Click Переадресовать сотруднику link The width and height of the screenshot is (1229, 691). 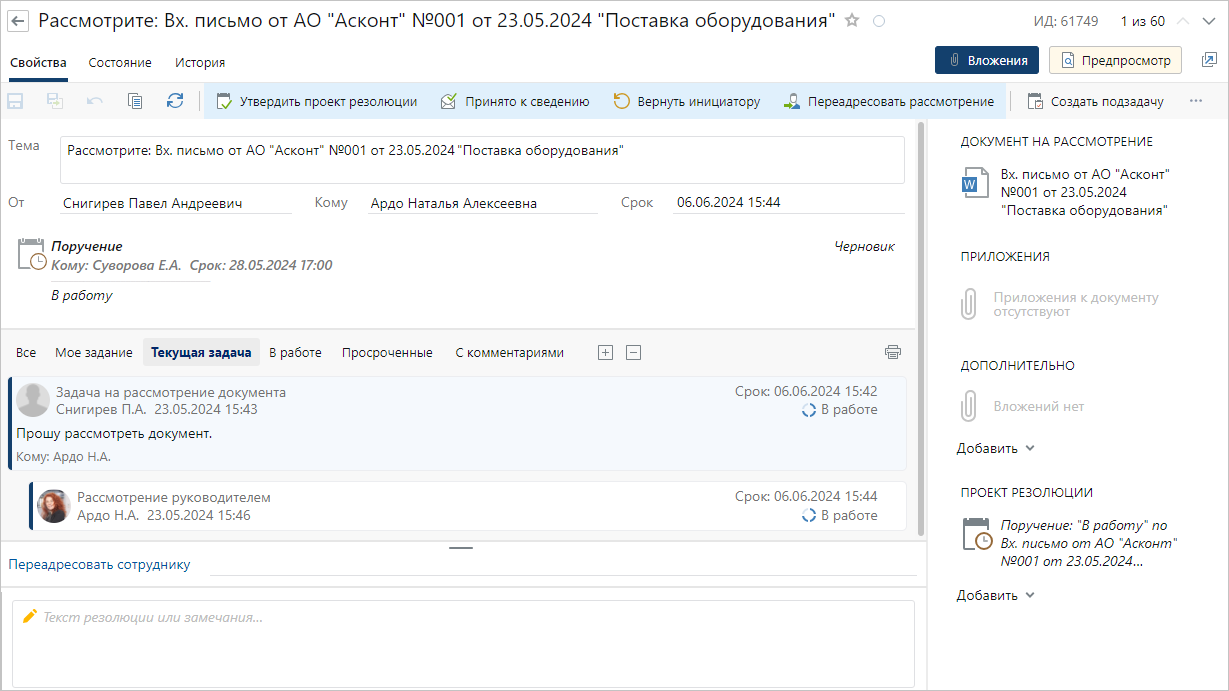pos(99,564)
